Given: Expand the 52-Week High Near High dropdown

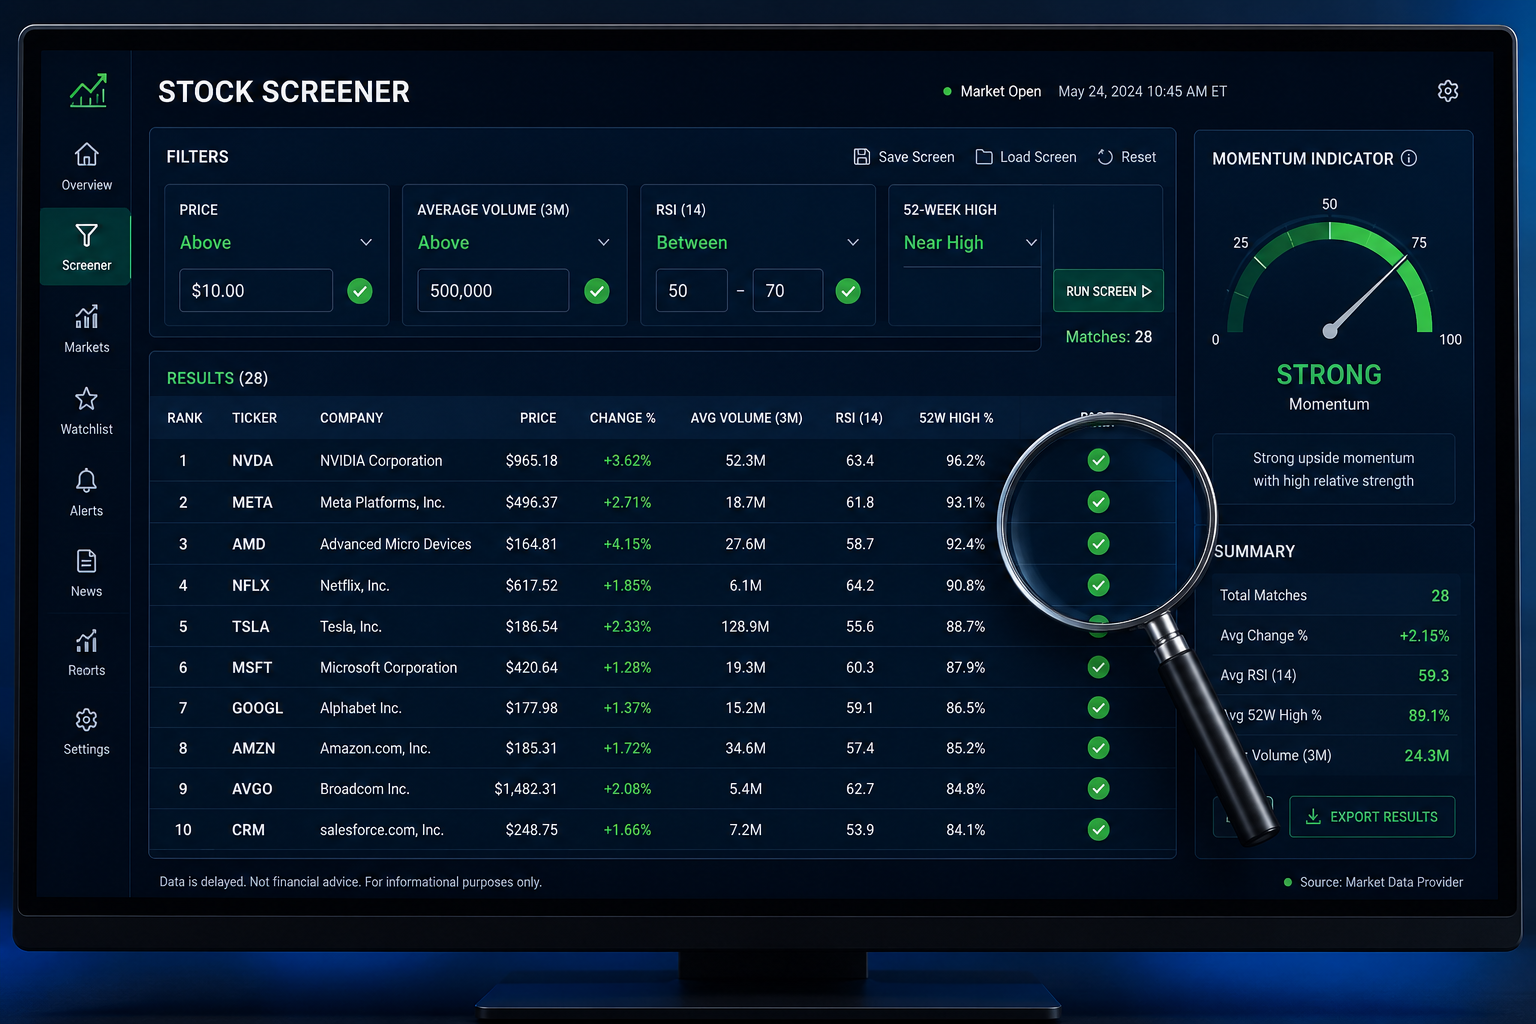Looking at the screenshot, I should [x=971, y=243].
